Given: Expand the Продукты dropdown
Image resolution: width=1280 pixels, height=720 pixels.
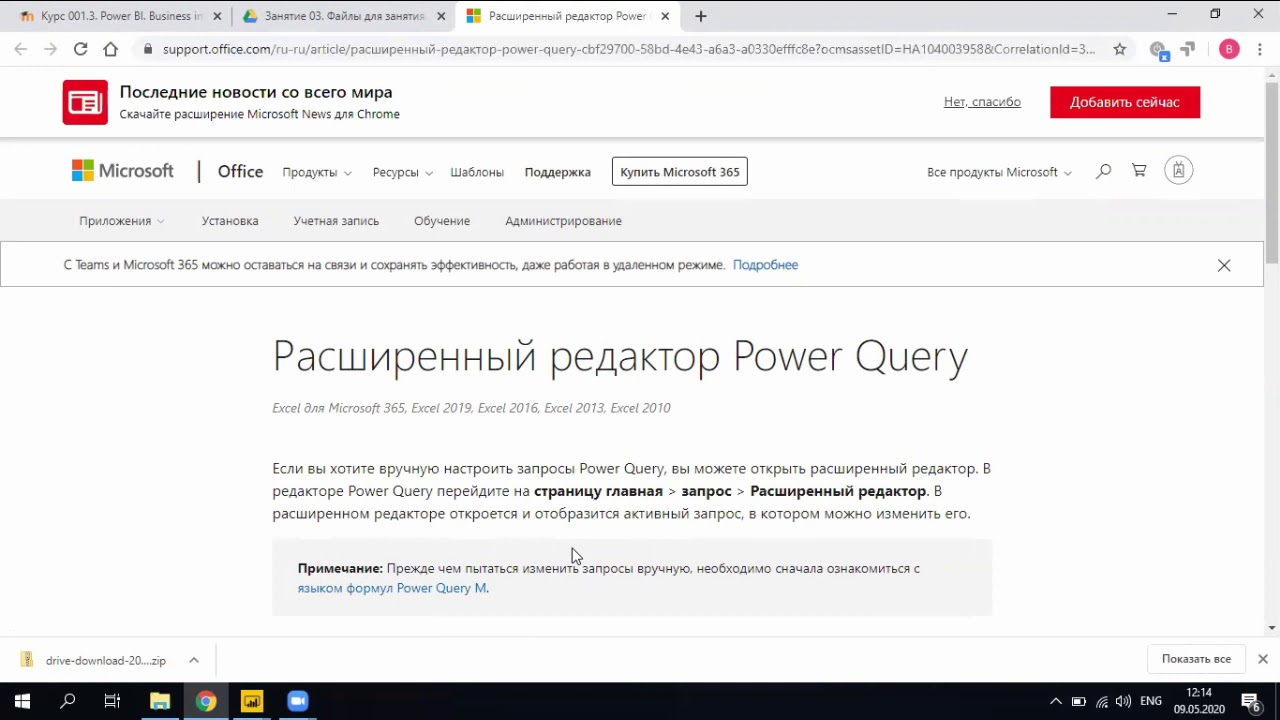Looking at the screenshot, I should [x=316, y=172].
